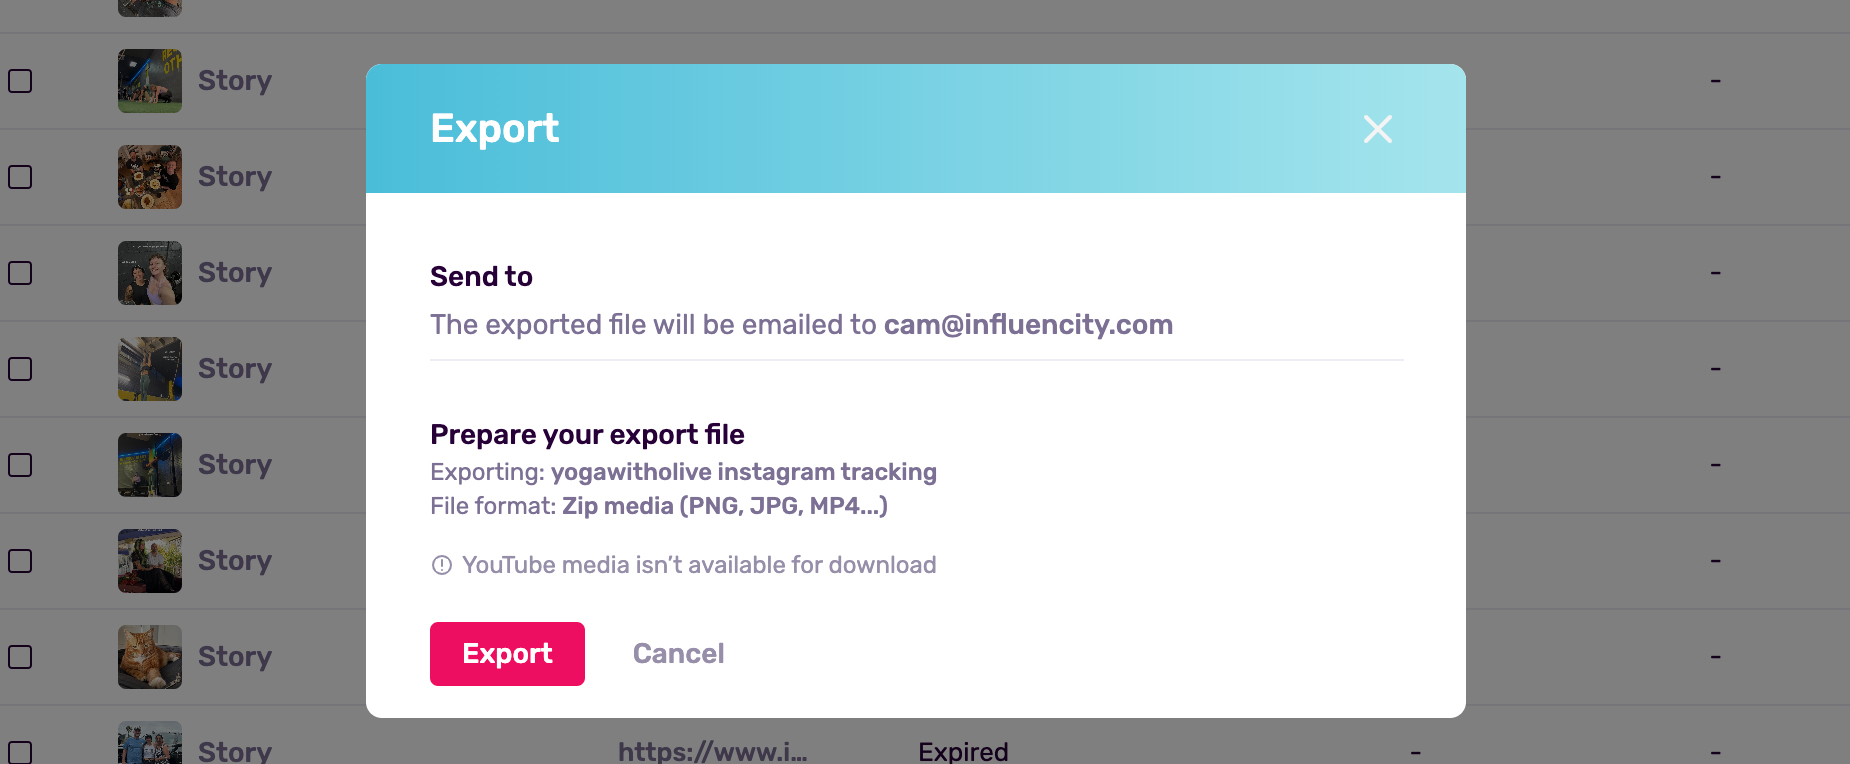Check the box next to the selfie story

pos(20,273)
